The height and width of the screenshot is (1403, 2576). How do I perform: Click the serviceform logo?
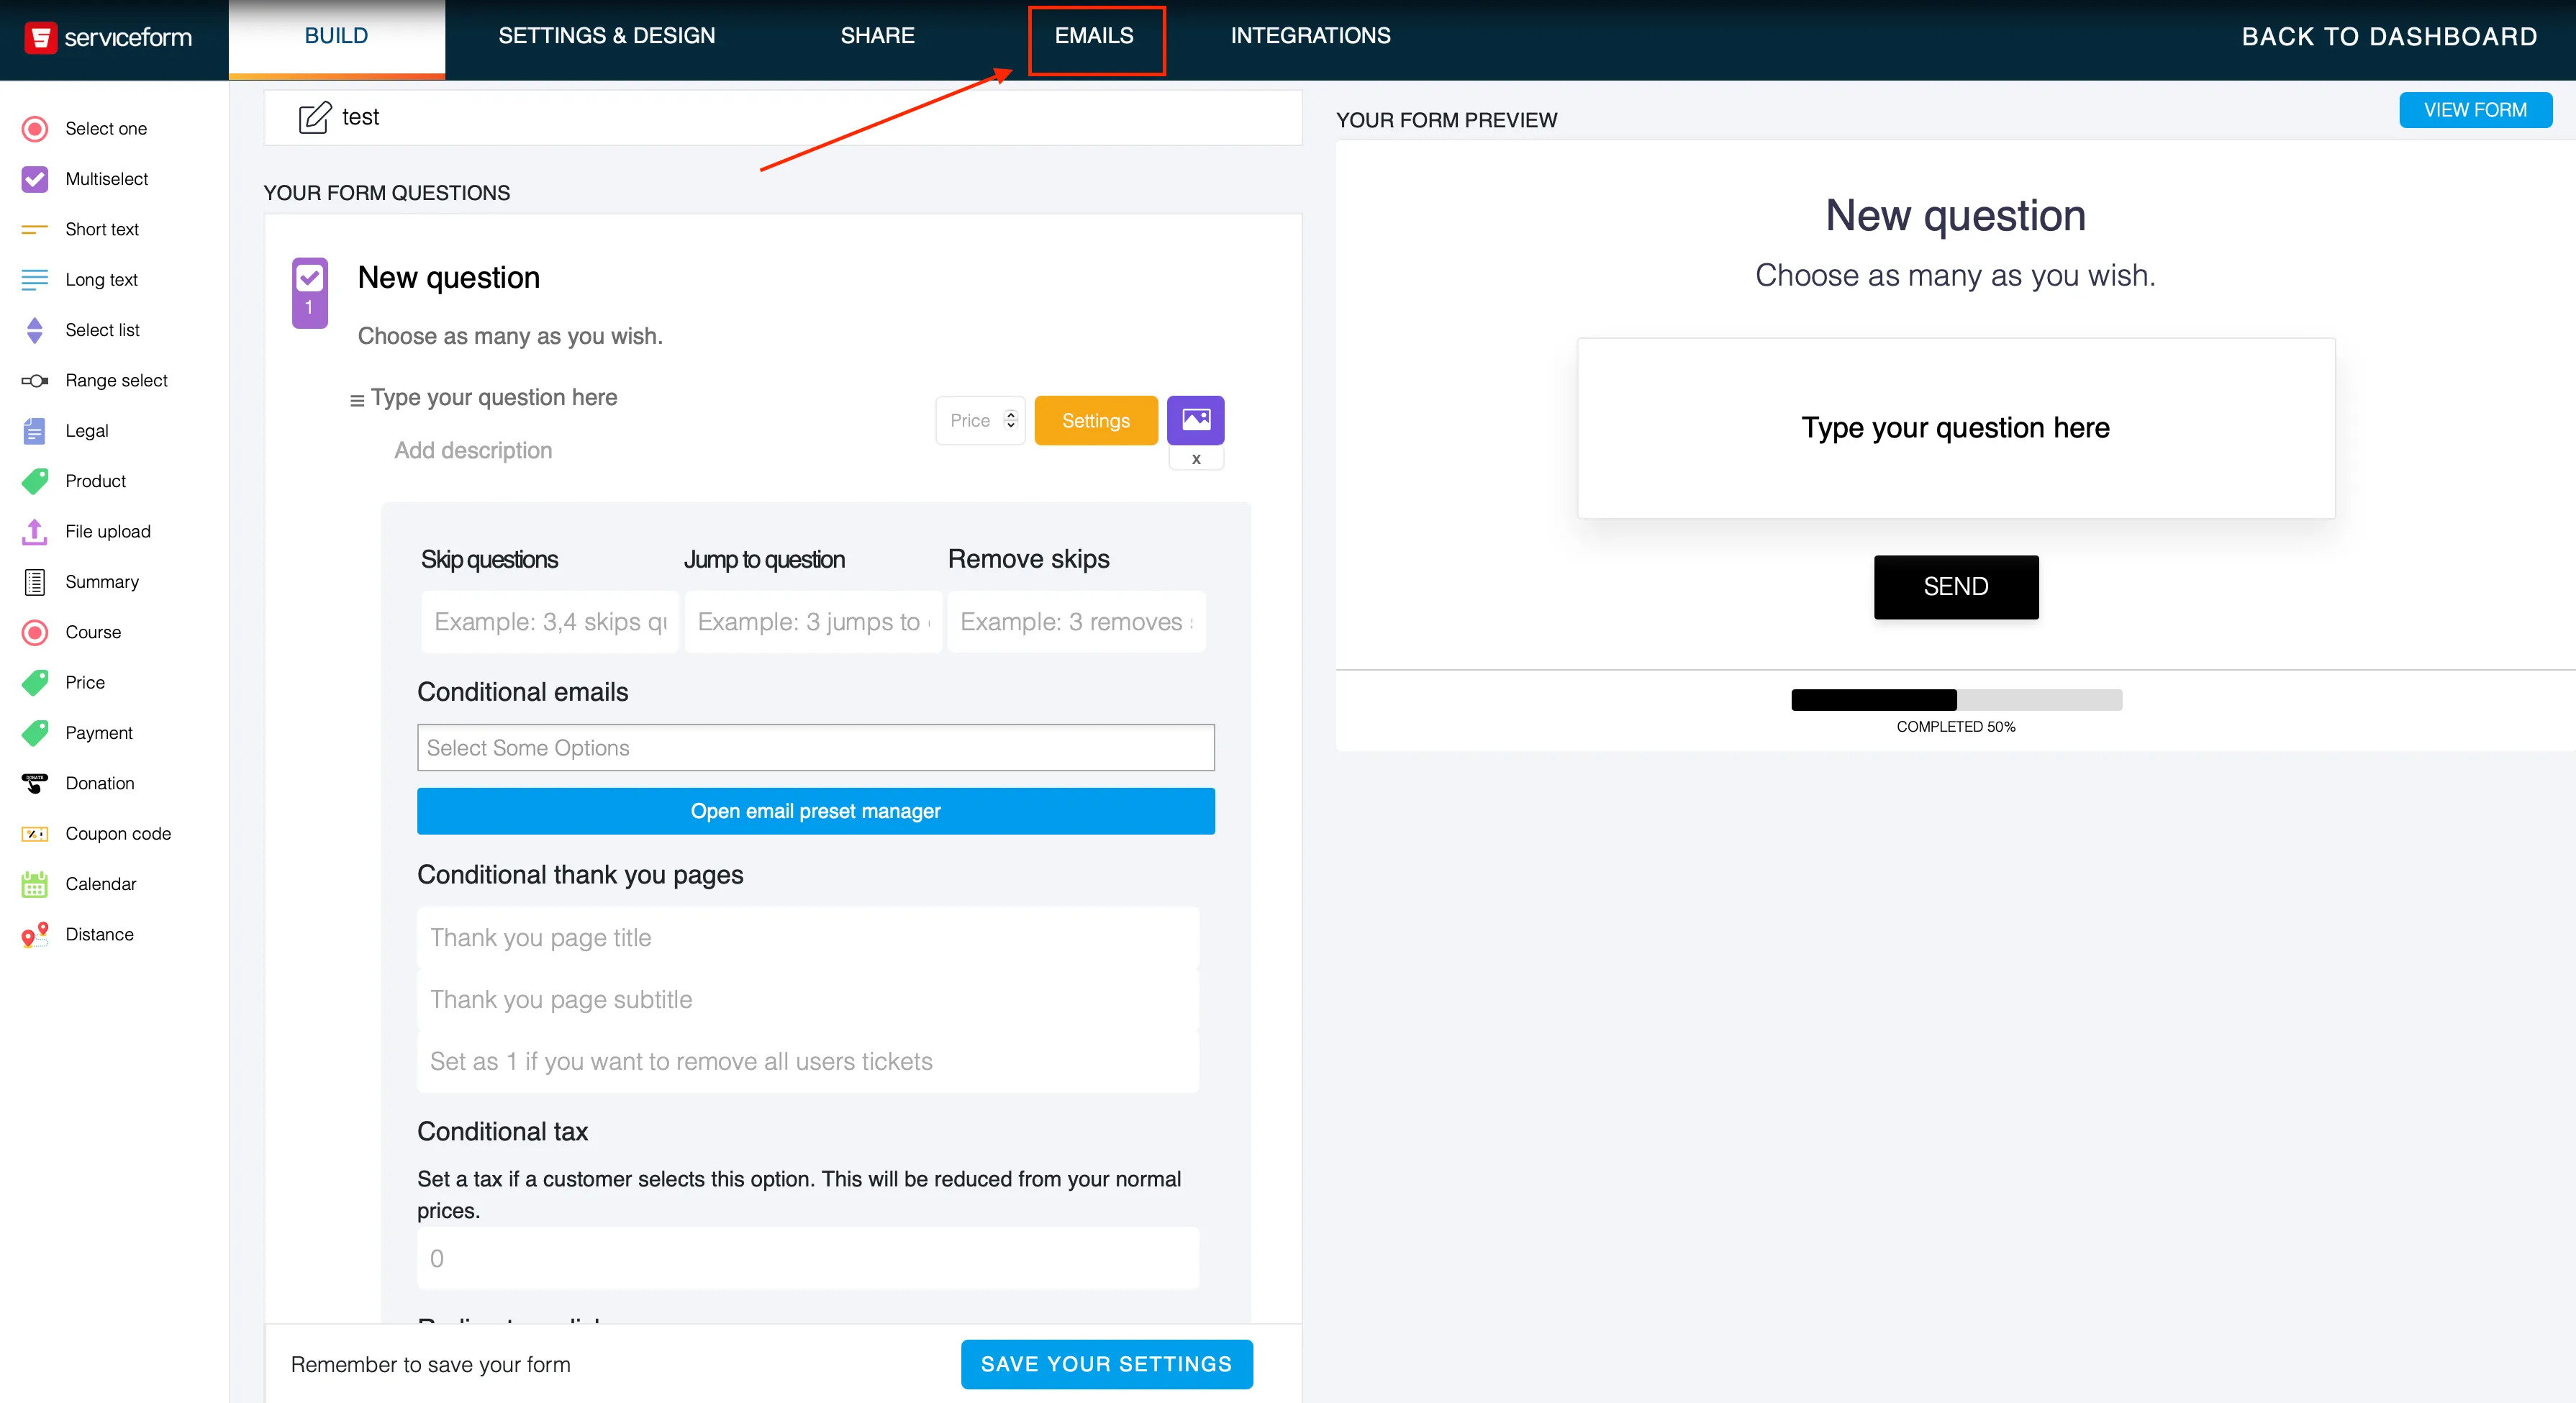pos(108,38)
